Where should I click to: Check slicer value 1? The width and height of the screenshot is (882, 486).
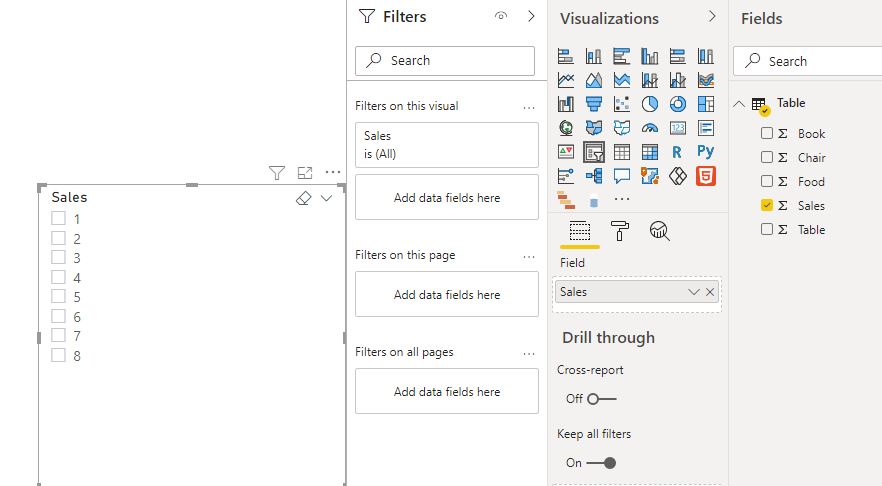point(58,218)
